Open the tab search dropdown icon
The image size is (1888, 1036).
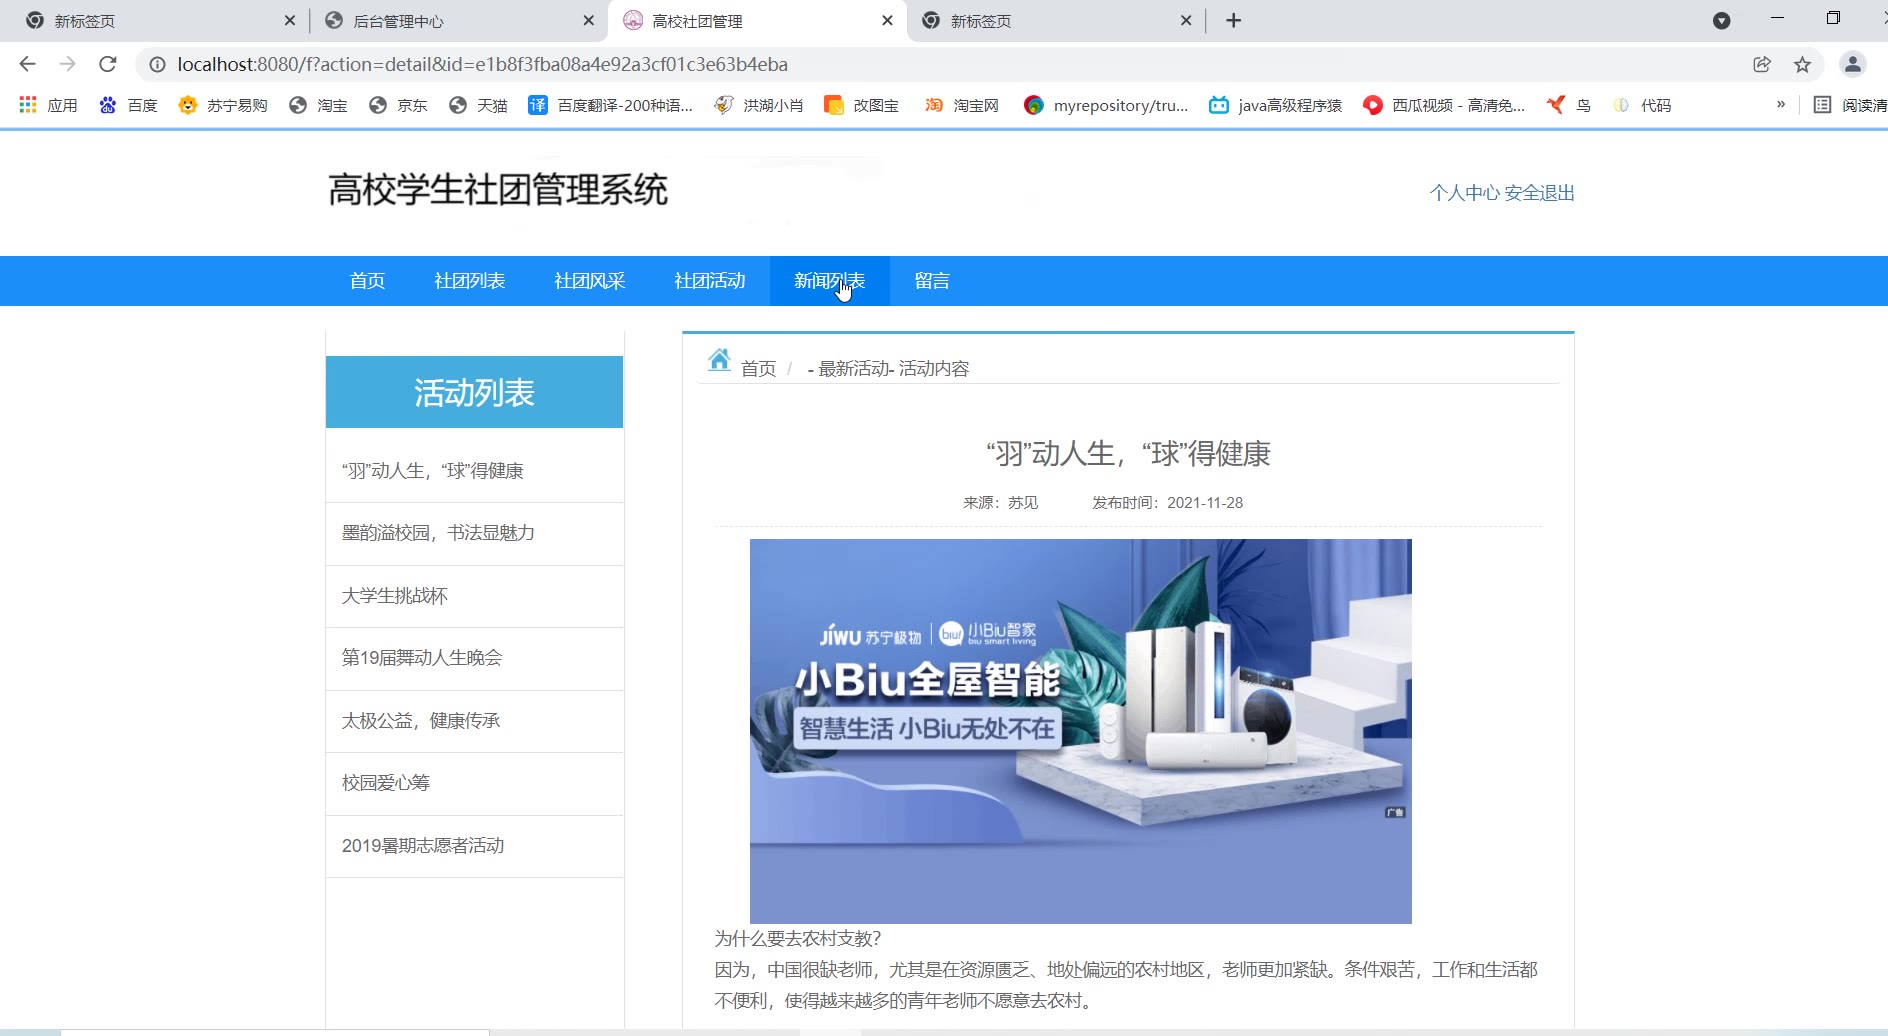tap(1721, 20)
